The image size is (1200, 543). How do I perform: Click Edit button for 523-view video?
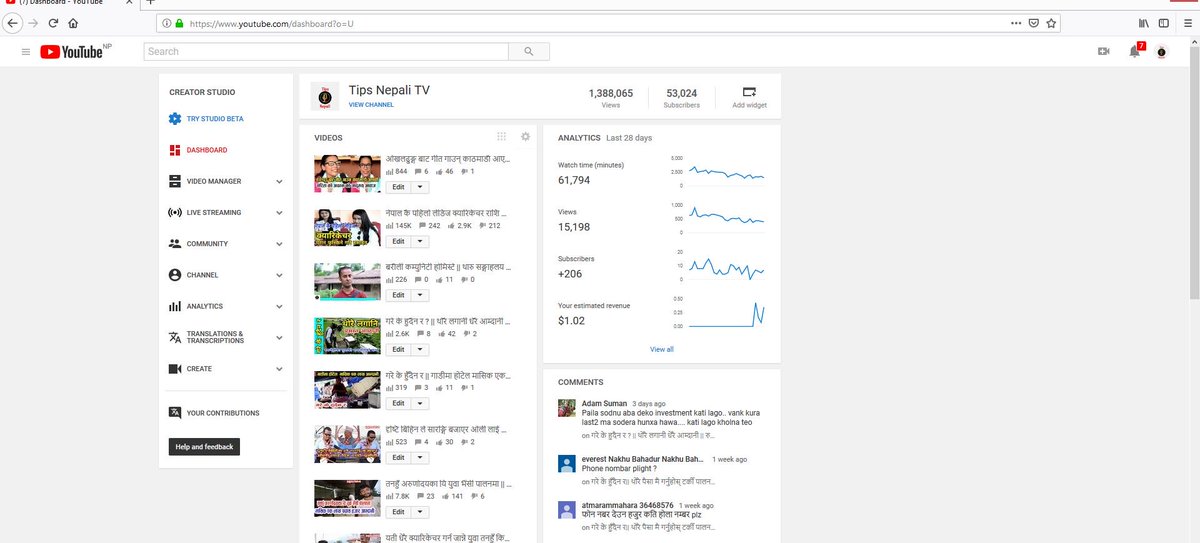pyautogui.click(x=398, y=457)
